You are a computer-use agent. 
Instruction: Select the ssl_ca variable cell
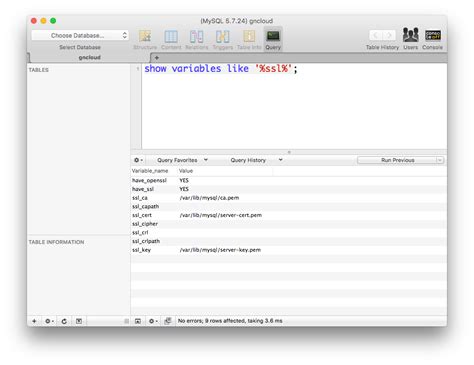point(140,198)
